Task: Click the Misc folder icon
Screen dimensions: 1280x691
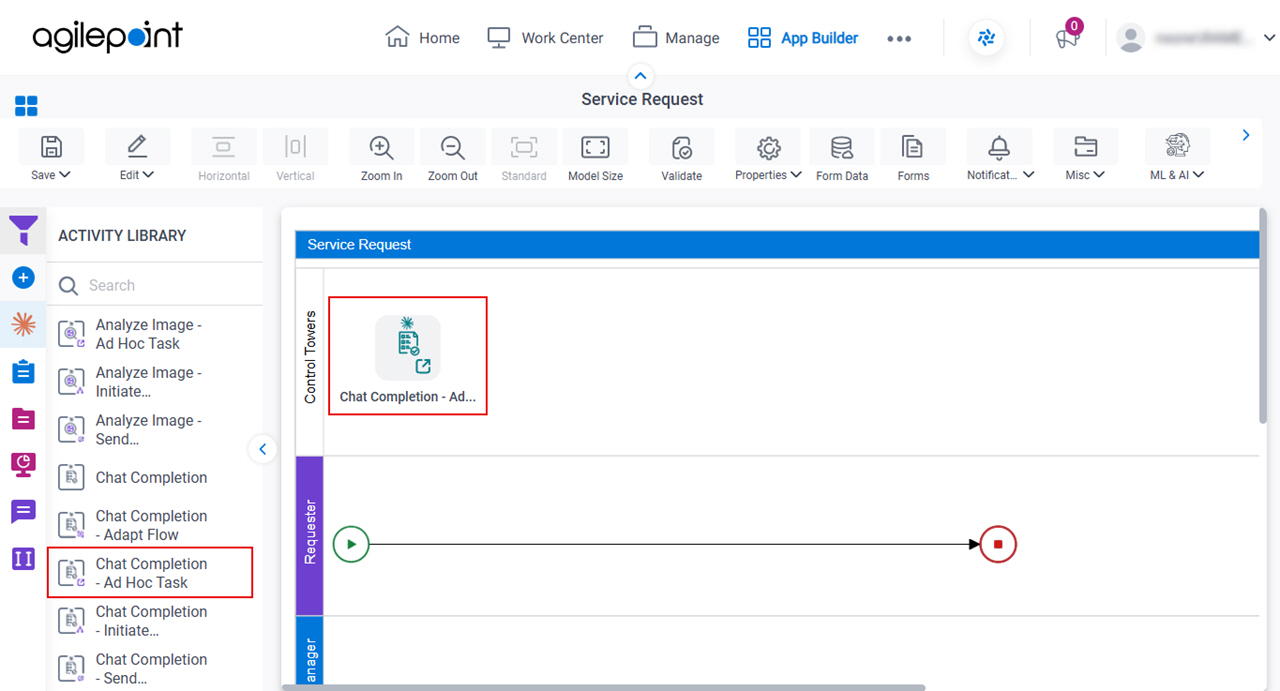Action: tap(1085, 147)
